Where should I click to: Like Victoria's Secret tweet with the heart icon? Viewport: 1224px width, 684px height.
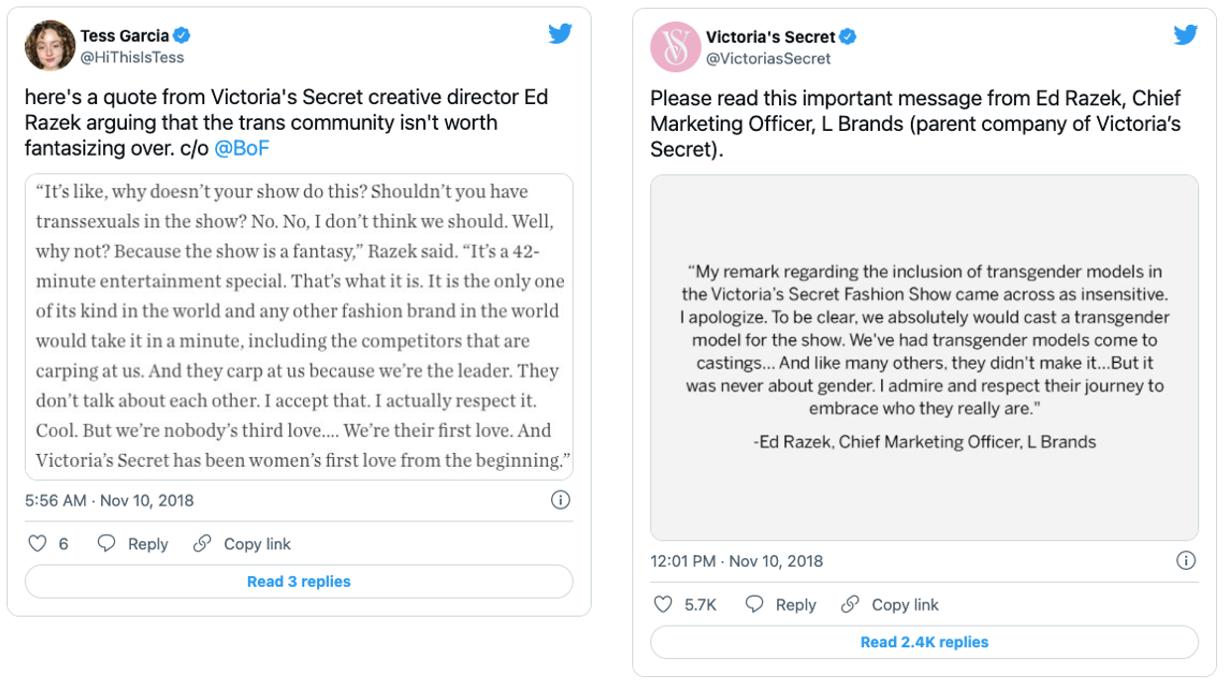click(x=662, y=605)
